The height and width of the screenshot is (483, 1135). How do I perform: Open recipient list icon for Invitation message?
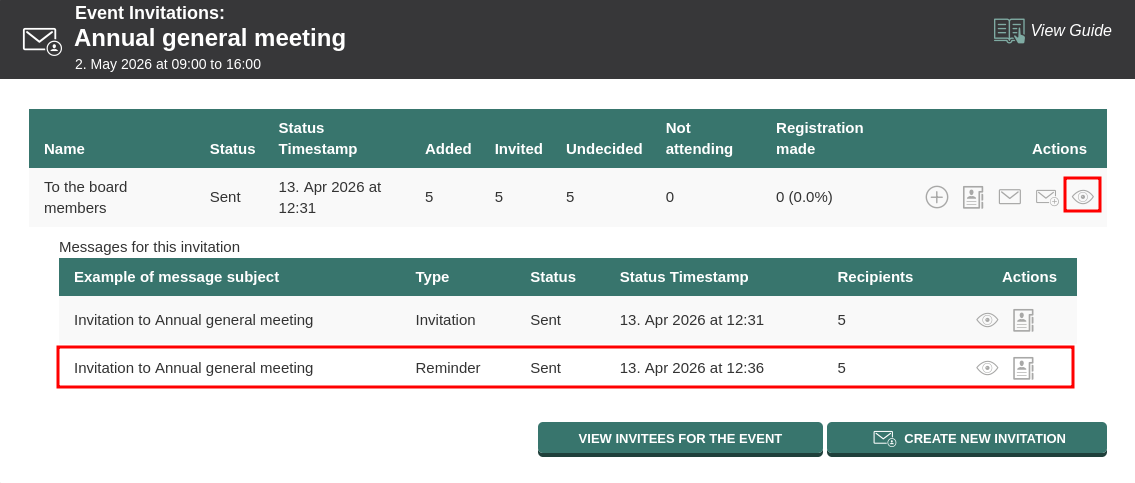[1023, 320]
